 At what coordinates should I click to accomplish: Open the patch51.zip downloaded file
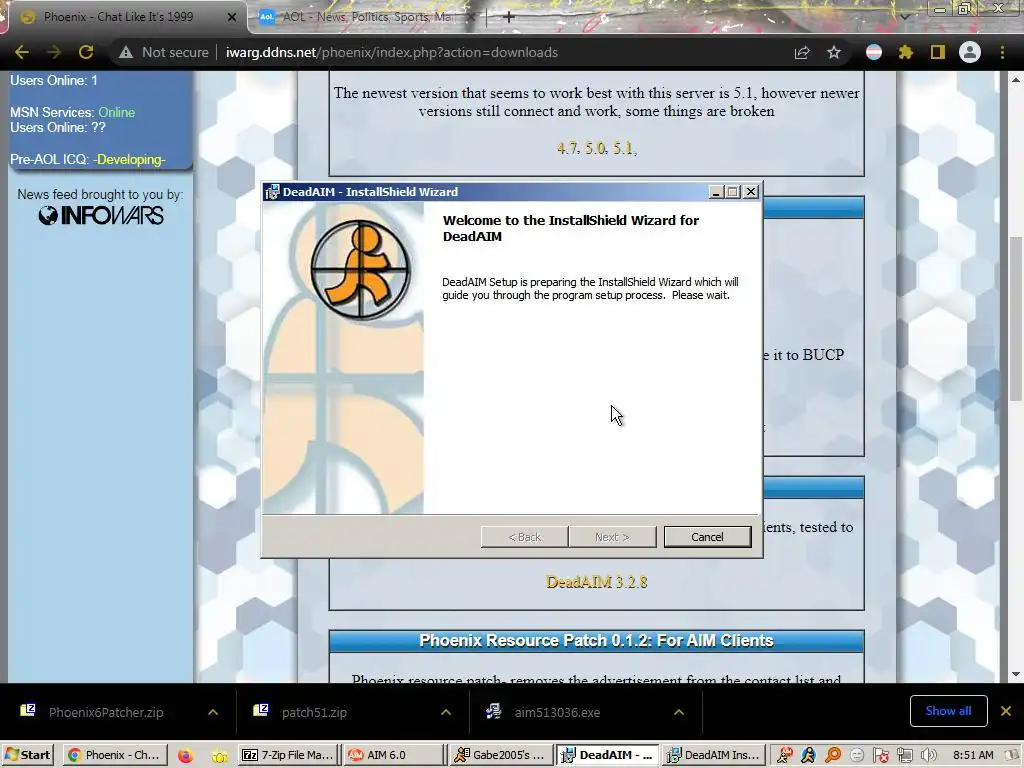pos(313,712)
